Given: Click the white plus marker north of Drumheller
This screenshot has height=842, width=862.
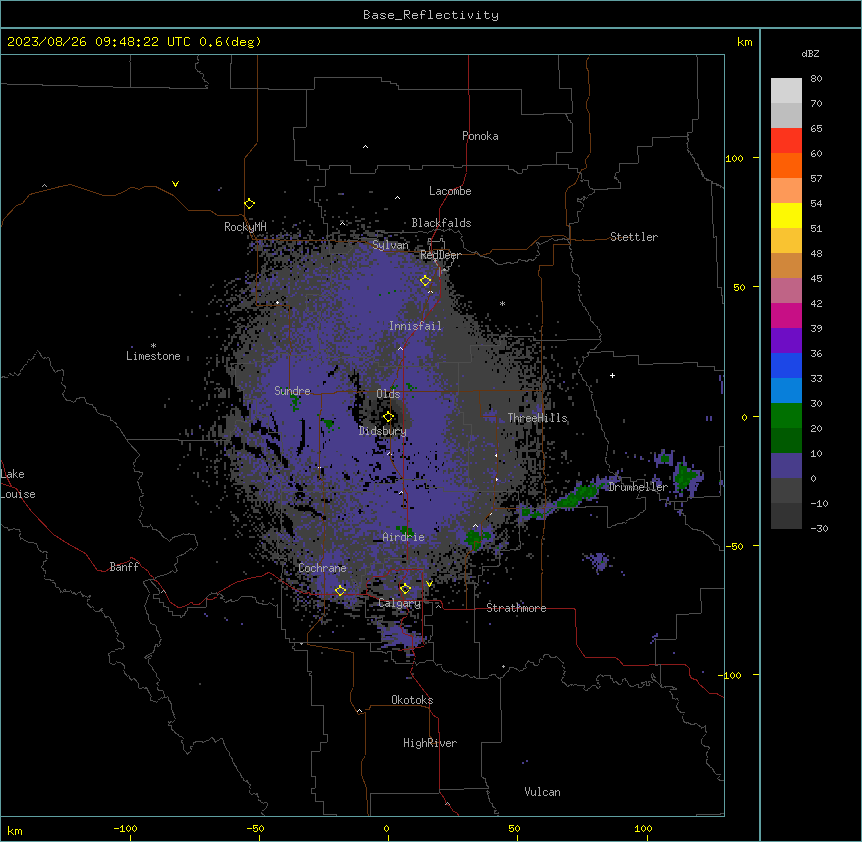Looking at the screenshot, I should click(612, 375).
